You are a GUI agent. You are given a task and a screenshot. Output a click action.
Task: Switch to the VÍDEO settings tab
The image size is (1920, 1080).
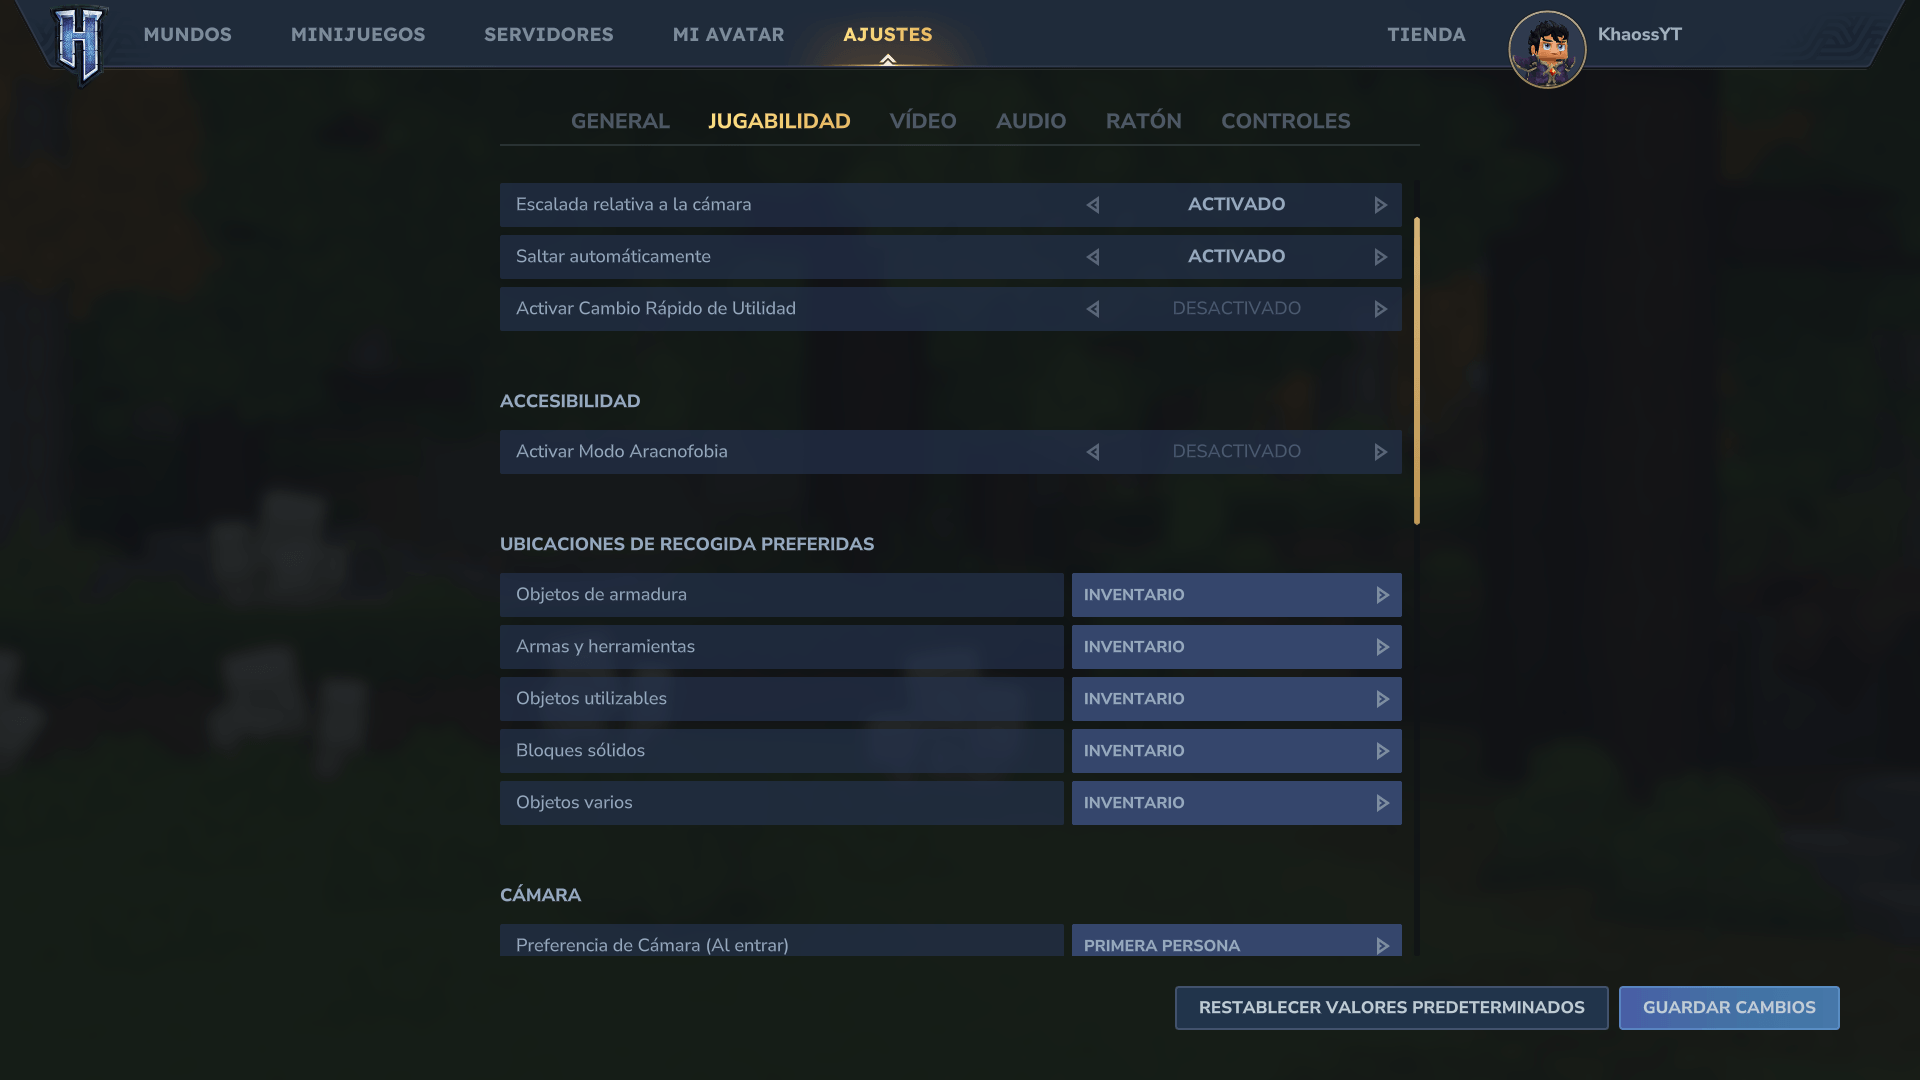[x=922, y=121]
